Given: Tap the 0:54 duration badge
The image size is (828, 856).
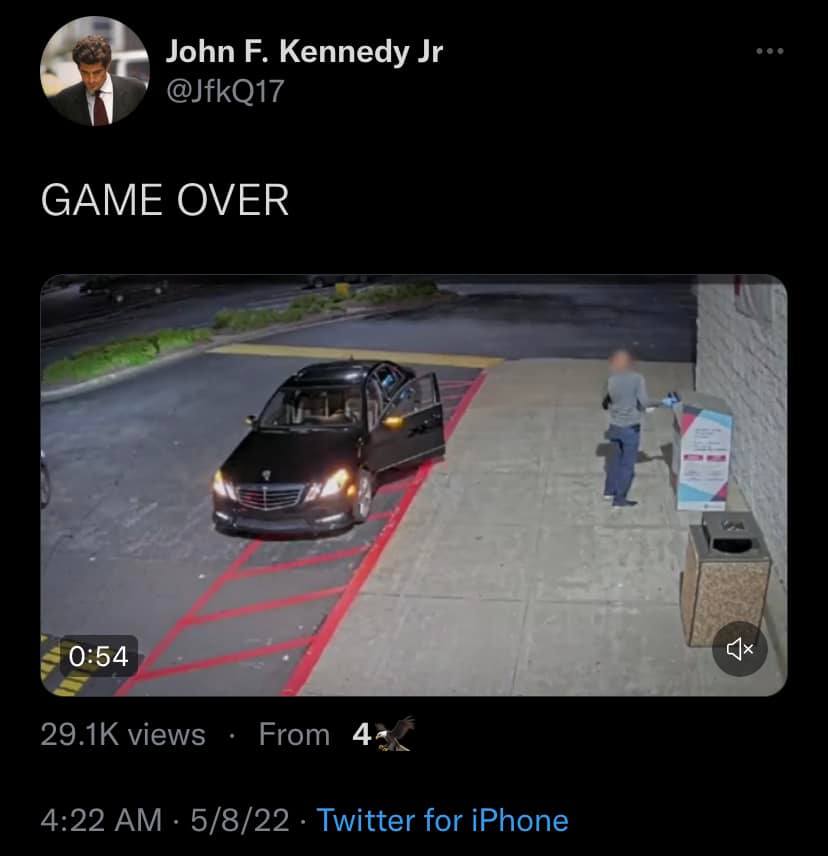Looking at the screenshot, I should (98, 656).
